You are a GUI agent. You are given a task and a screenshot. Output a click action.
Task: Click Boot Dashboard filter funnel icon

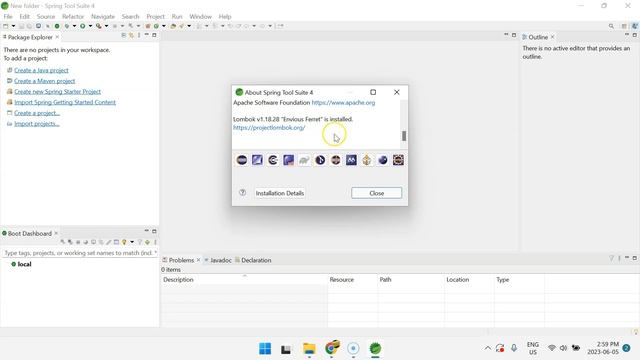[140, 242]
